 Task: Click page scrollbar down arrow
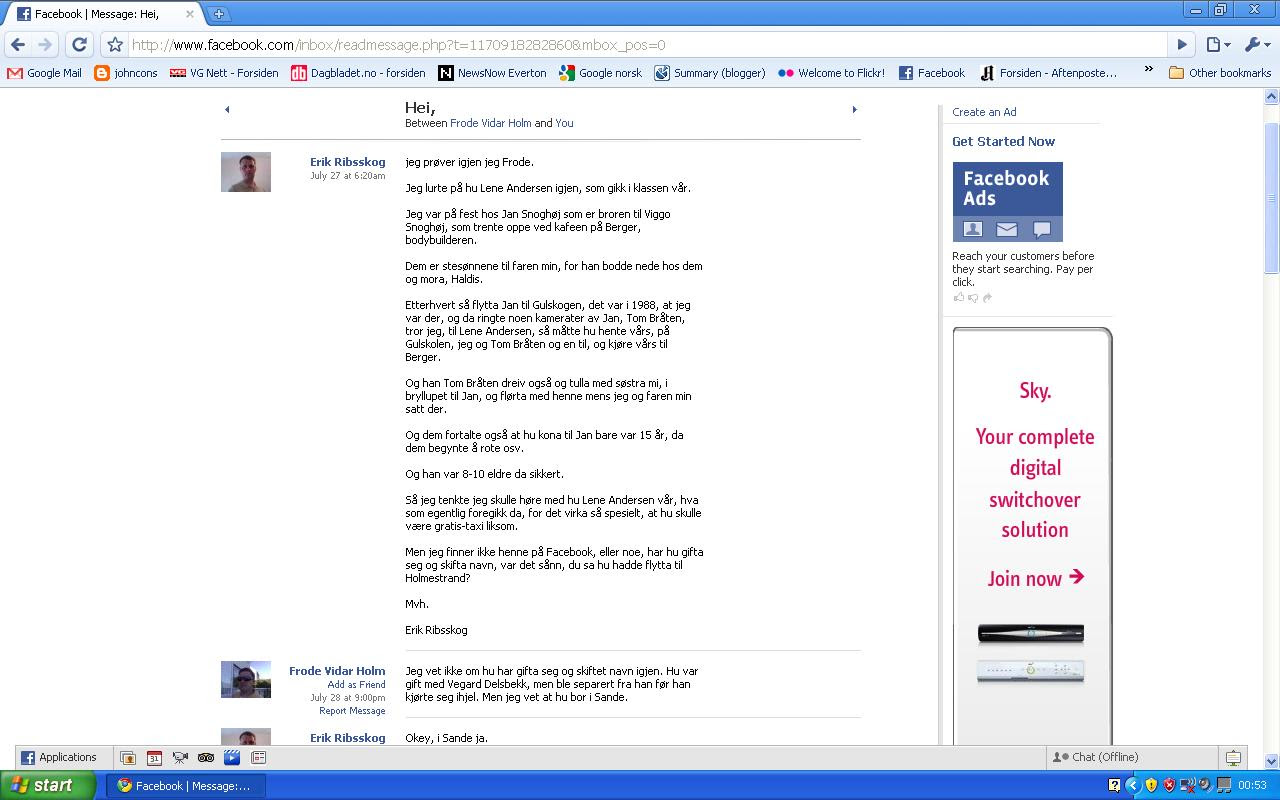click(x=1272, y=762)
